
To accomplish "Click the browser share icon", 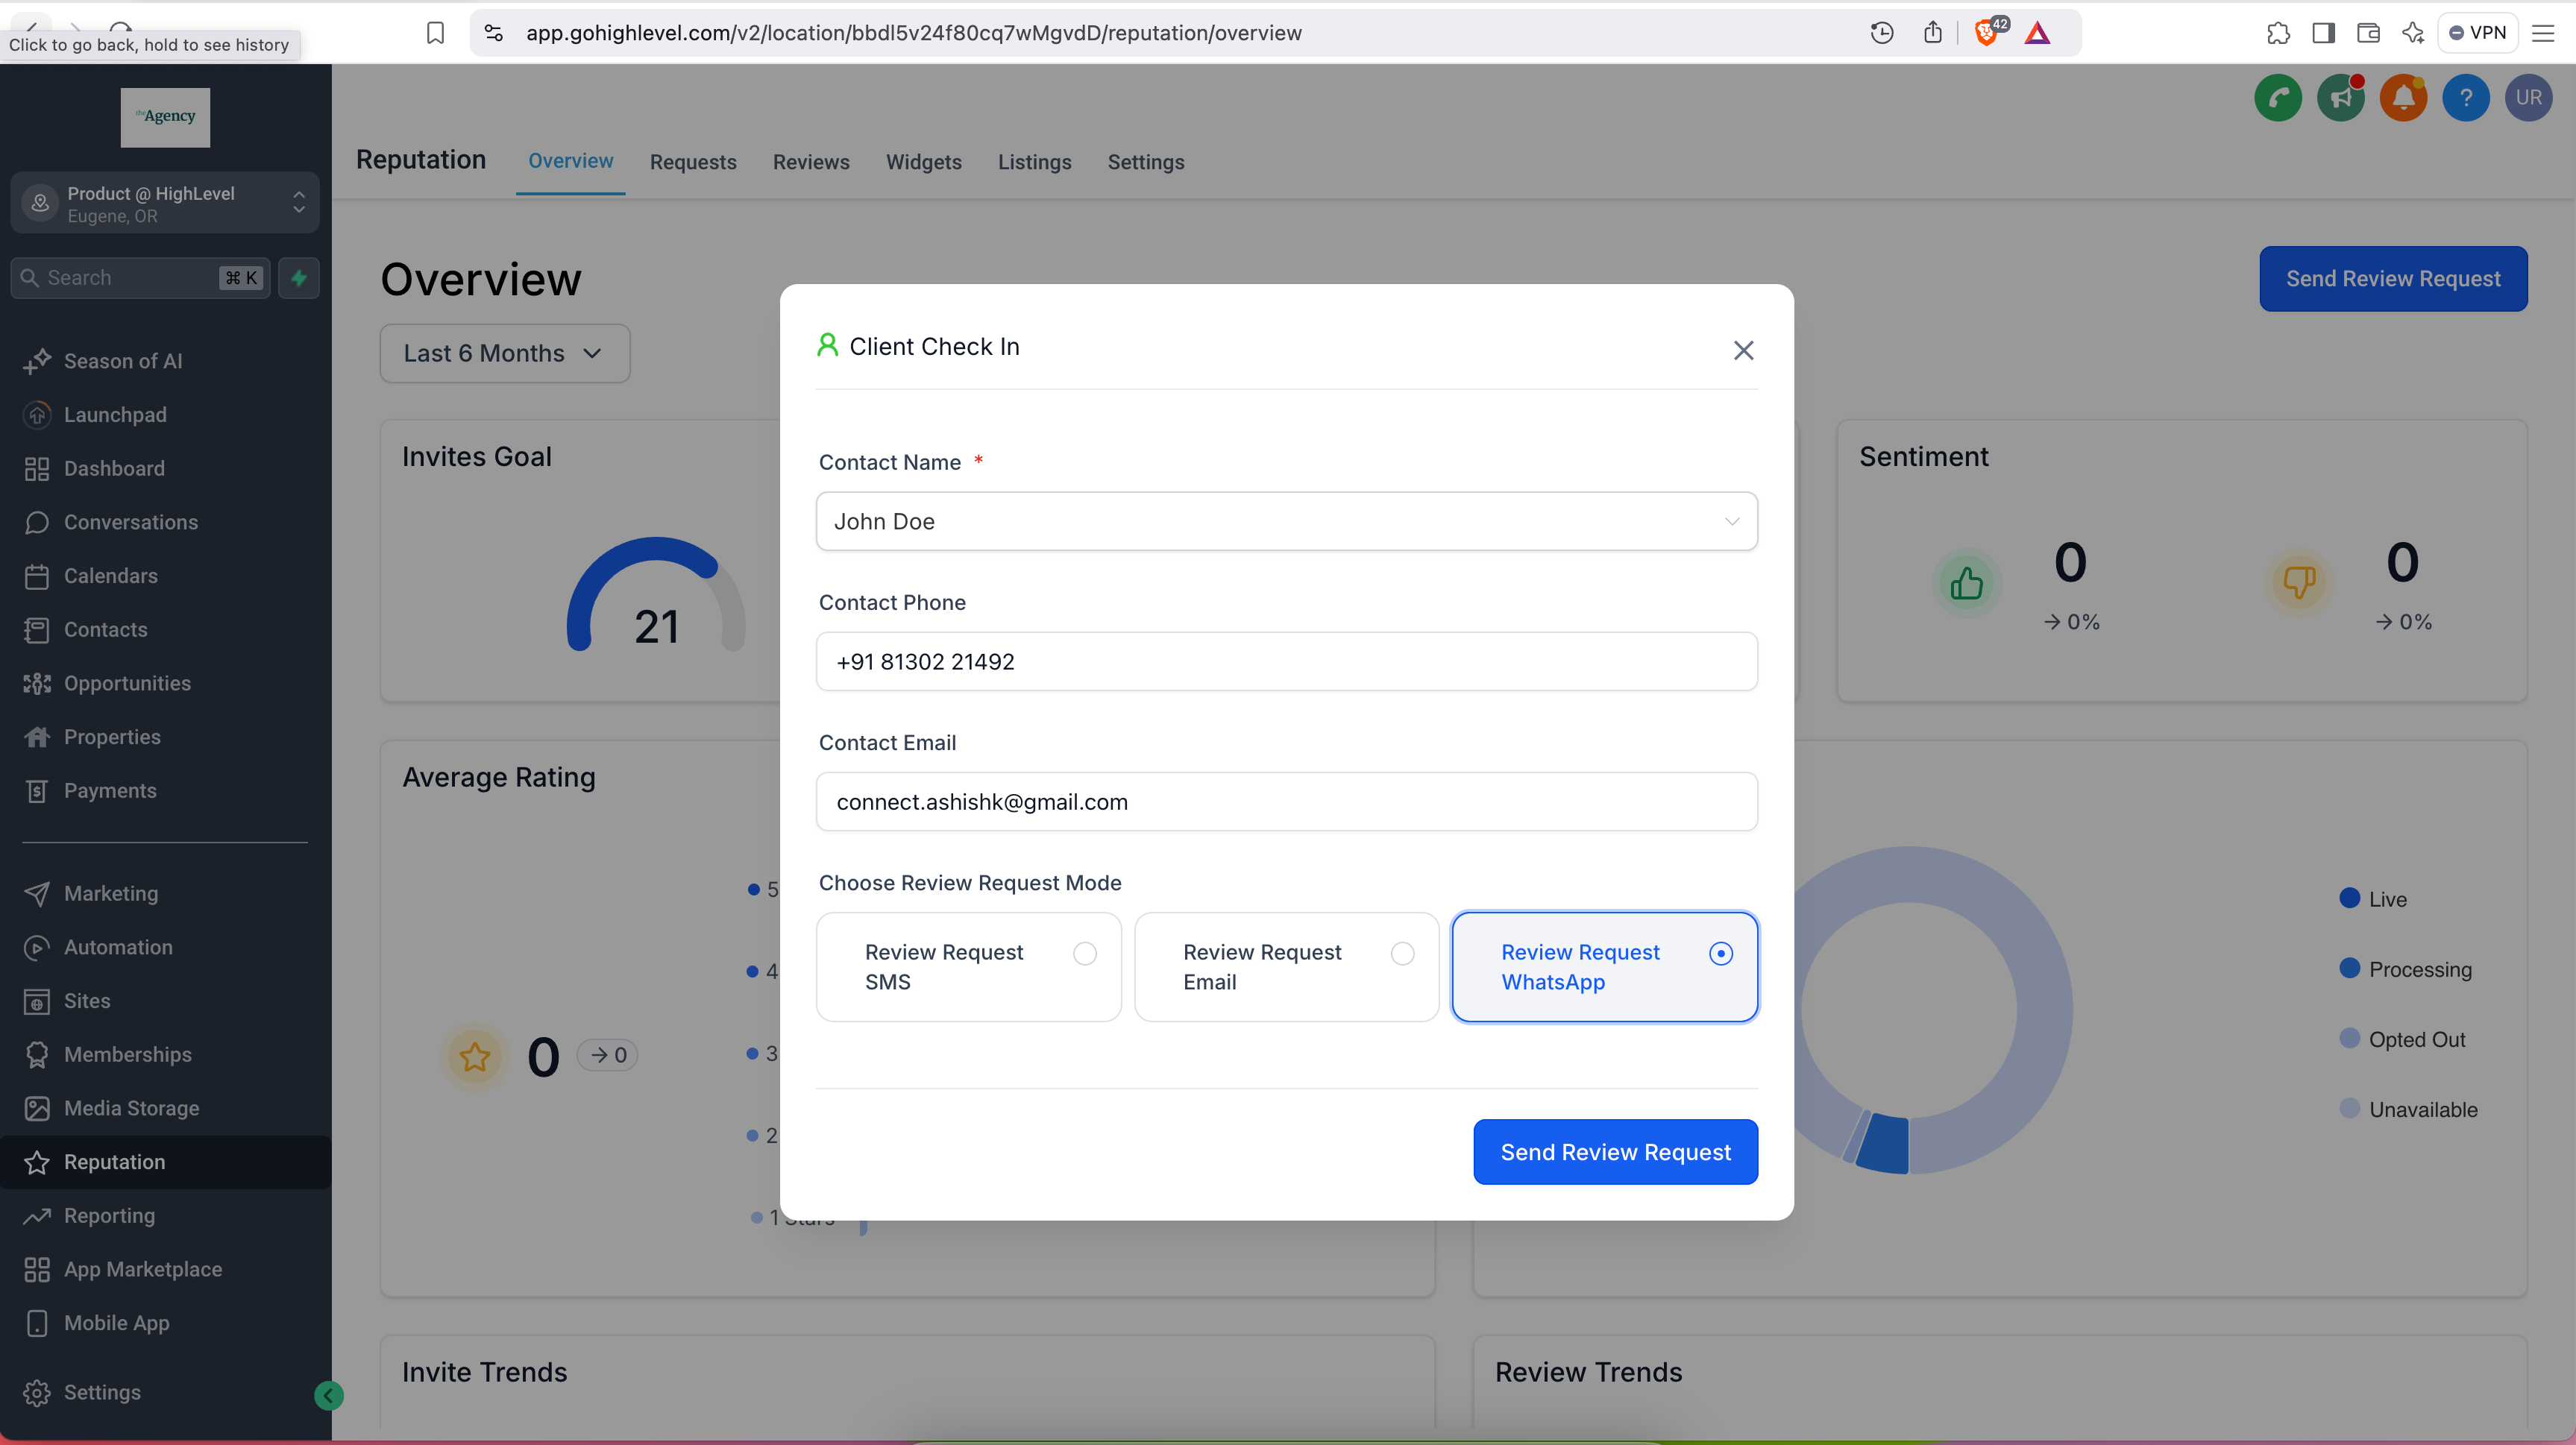I will click(x=1933, y=33).
